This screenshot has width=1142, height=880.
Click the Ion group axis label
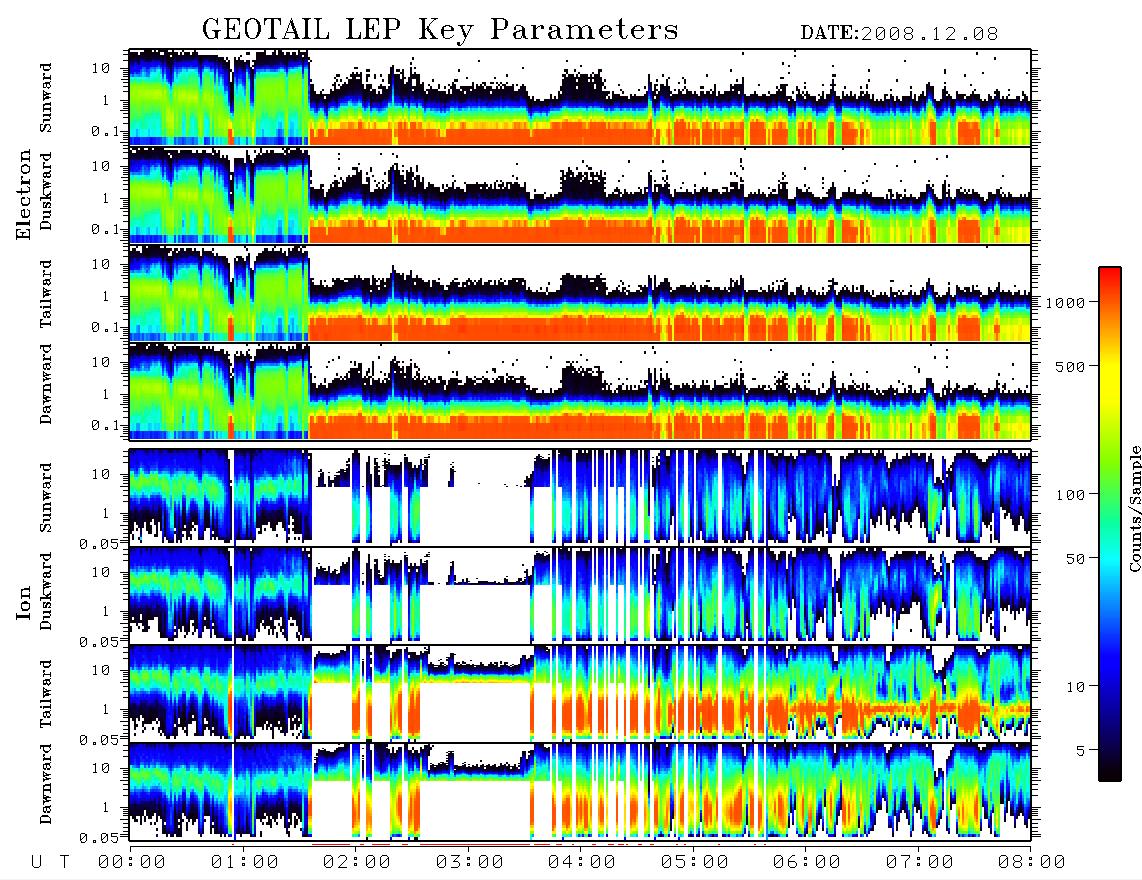pyautogui.click(x=24, y=603)
